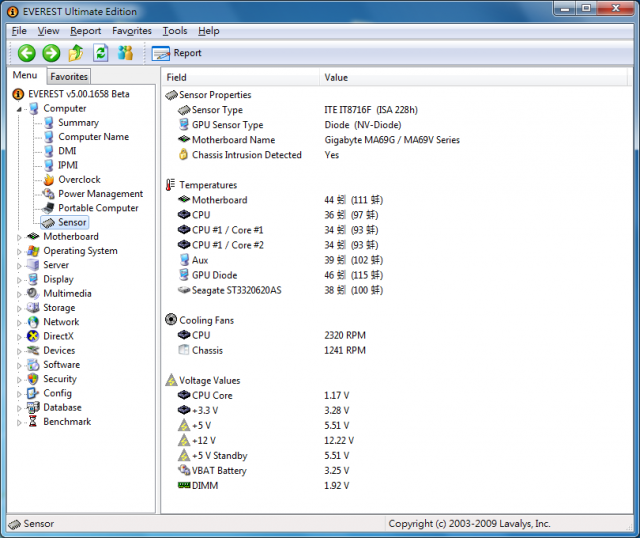Expand the Network tree node
The width and height of the screenshot is (640, 538).
(x=19, y=323)
